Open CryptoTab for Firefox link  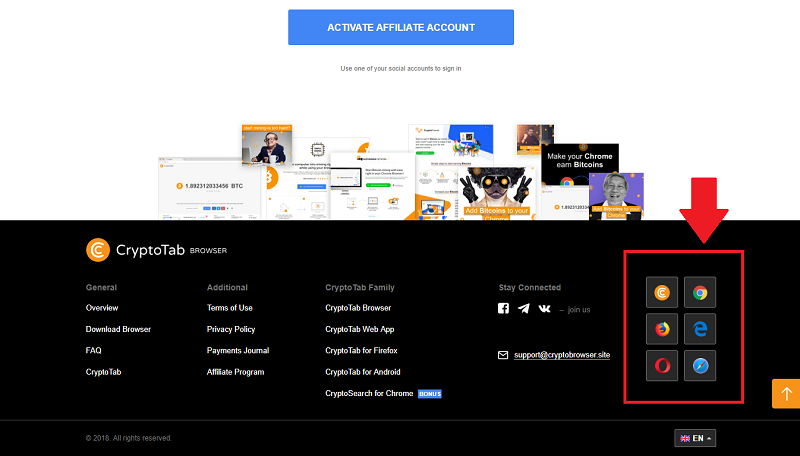[x=361, y=351]
